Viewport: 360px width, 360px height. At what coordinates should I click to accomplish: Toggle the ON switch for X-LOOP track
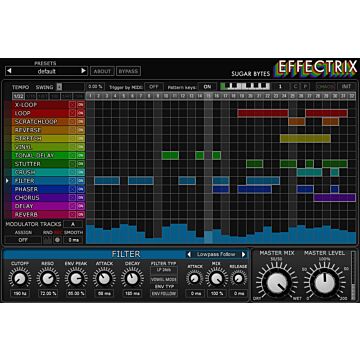tap(81, 105)
